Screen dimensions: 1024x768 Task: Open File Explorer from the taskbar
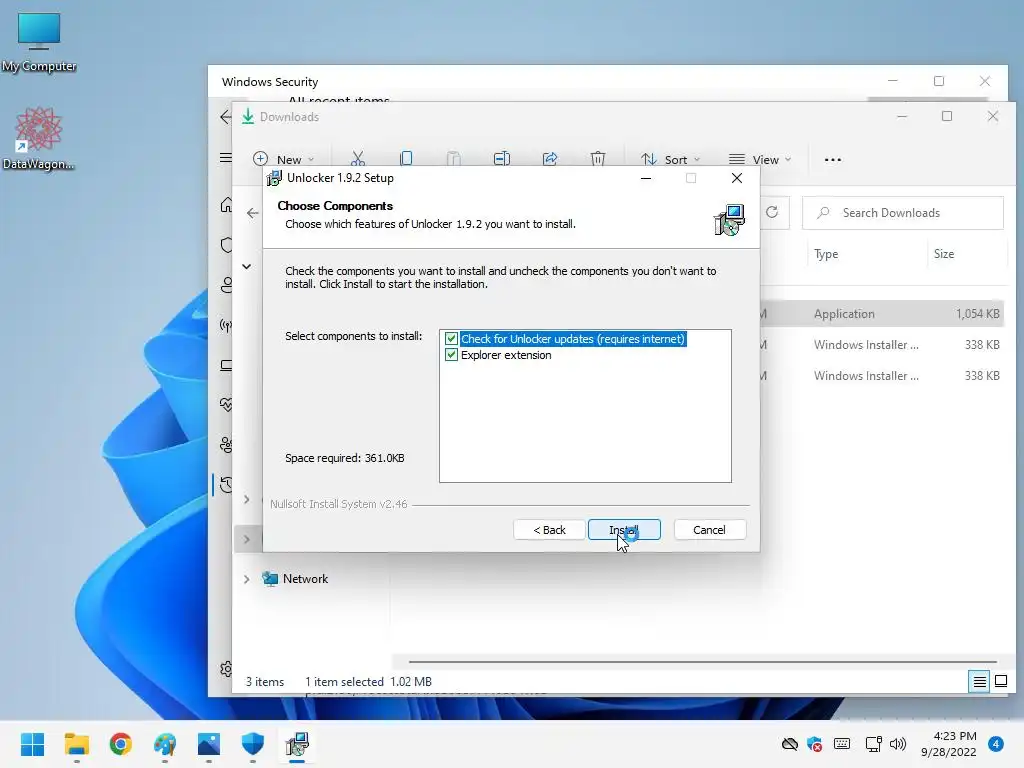pyautogui.click(x=76, y=744)
